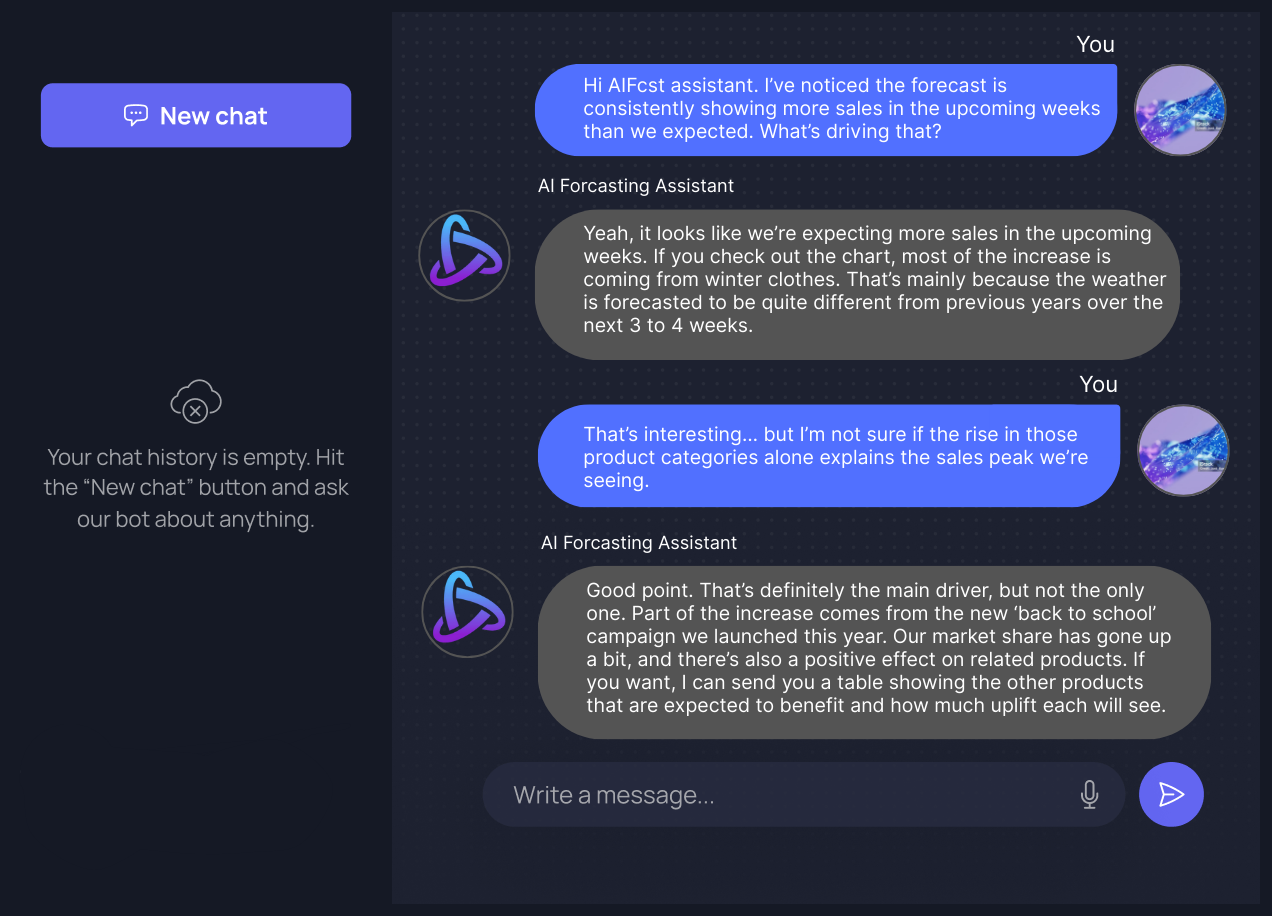Select the second assistant avatar icon

(466, 612)
